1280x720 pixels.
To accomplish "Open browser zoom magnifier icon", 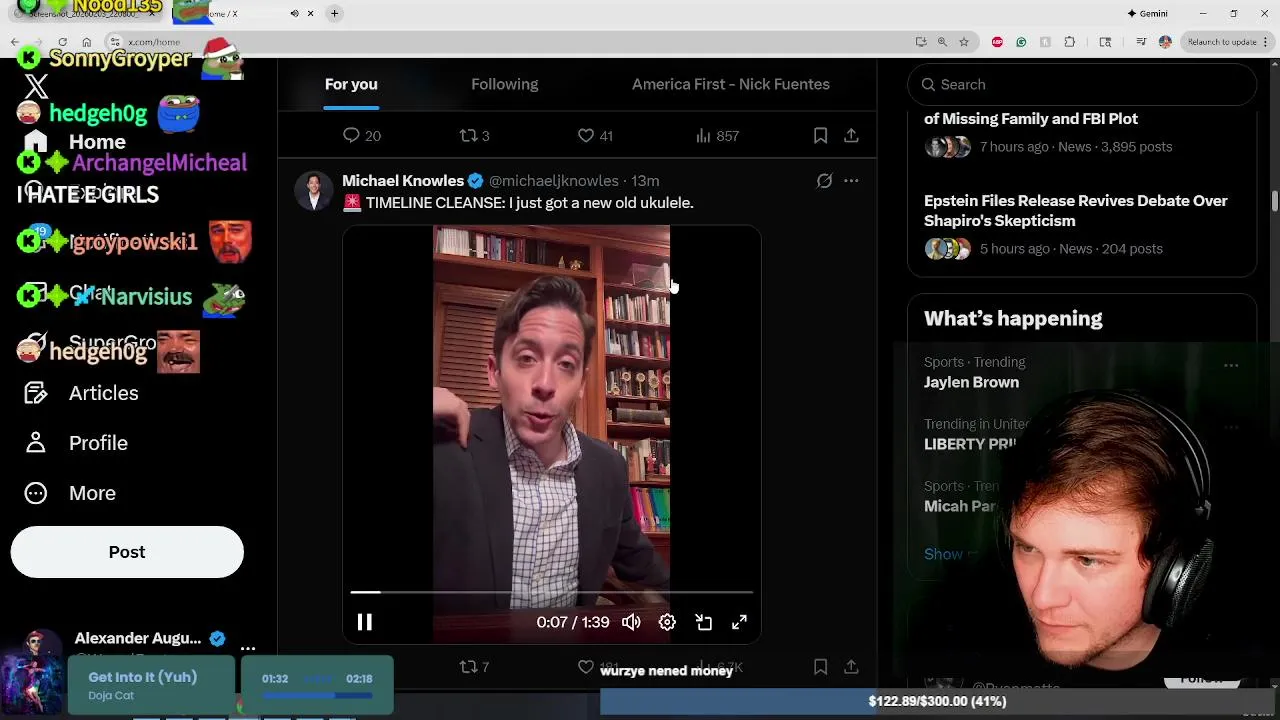I will tap(942, 42).
